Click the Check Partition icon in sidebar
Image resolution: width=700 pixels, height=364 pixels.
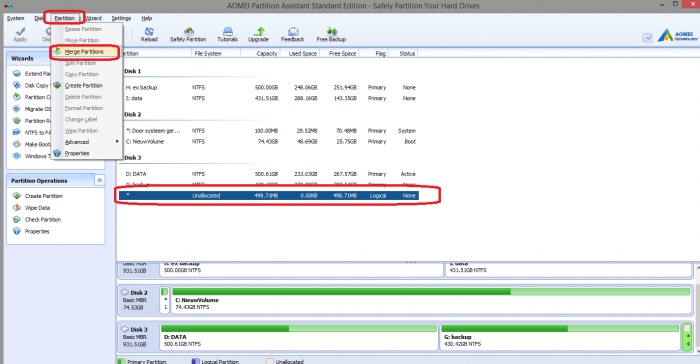(17, 219)
